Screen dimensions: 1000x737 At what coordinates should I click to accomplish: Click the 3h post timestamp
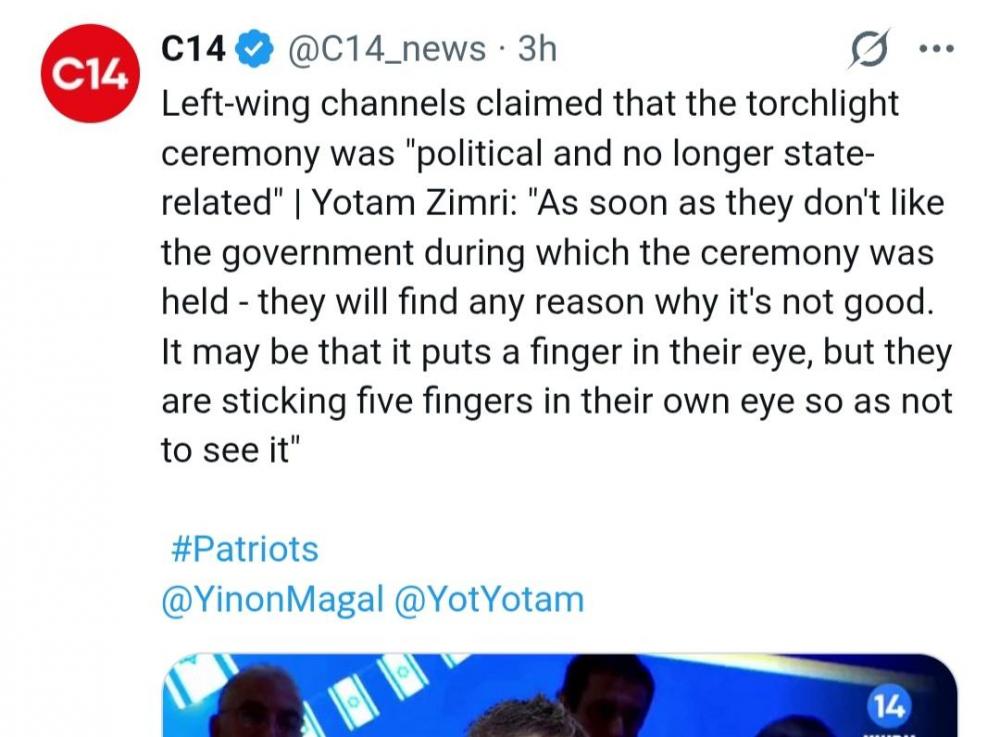tap(537, 49)
